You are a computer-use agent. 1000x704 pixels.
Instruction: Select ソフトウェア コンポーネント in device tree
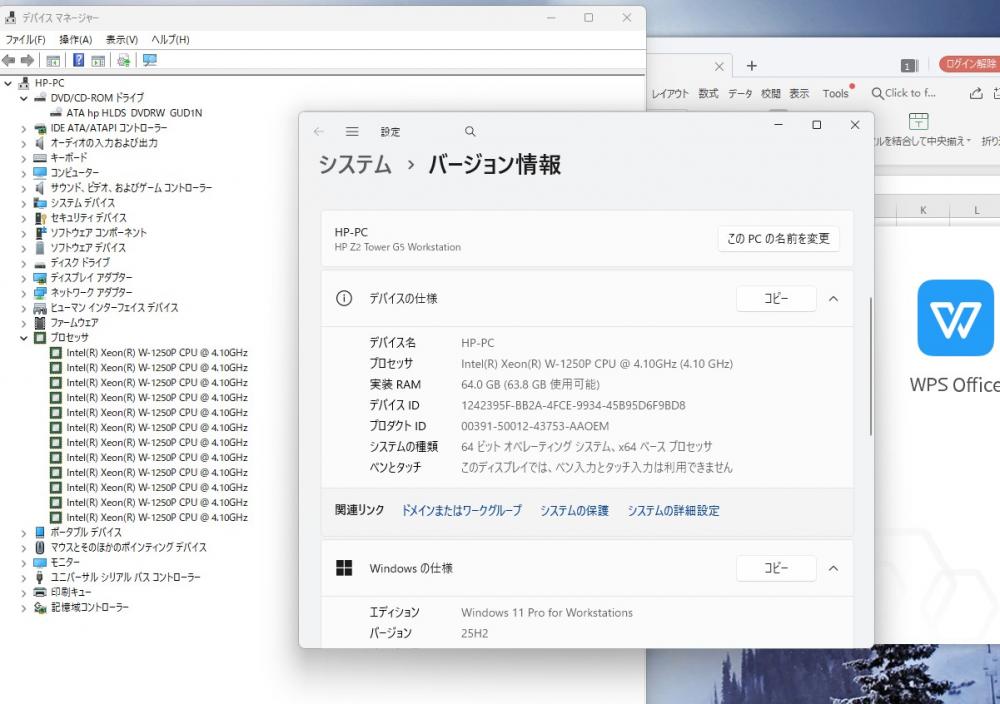click(98, 233)
